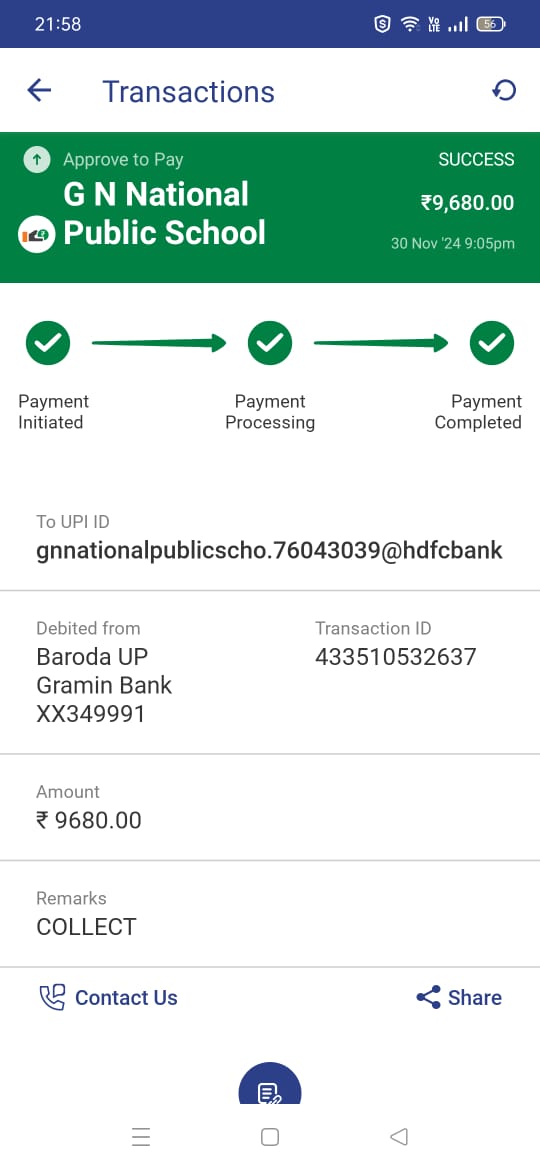Screen dimensions: 540x1170
Task: Tap the G N National Public School name
Action: coord(164,213)
